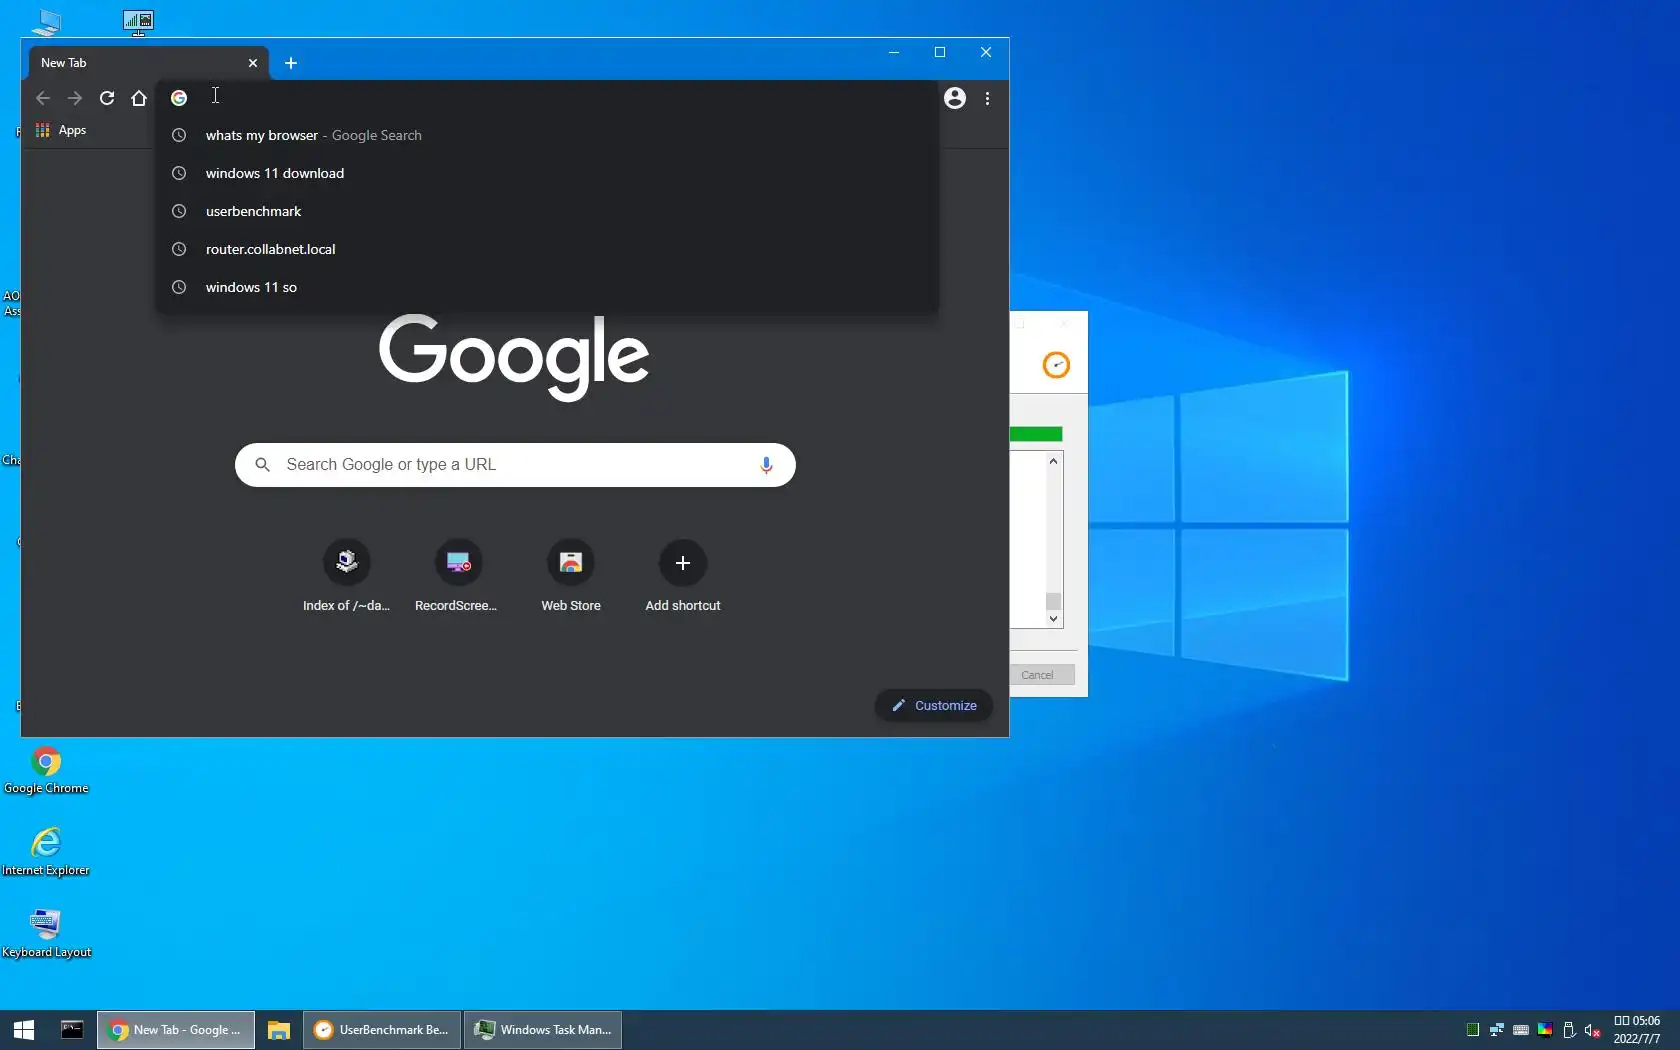Select the Google Chrome desktop icon
This screenshot has height=1050, width=1680.
[46, 770]
